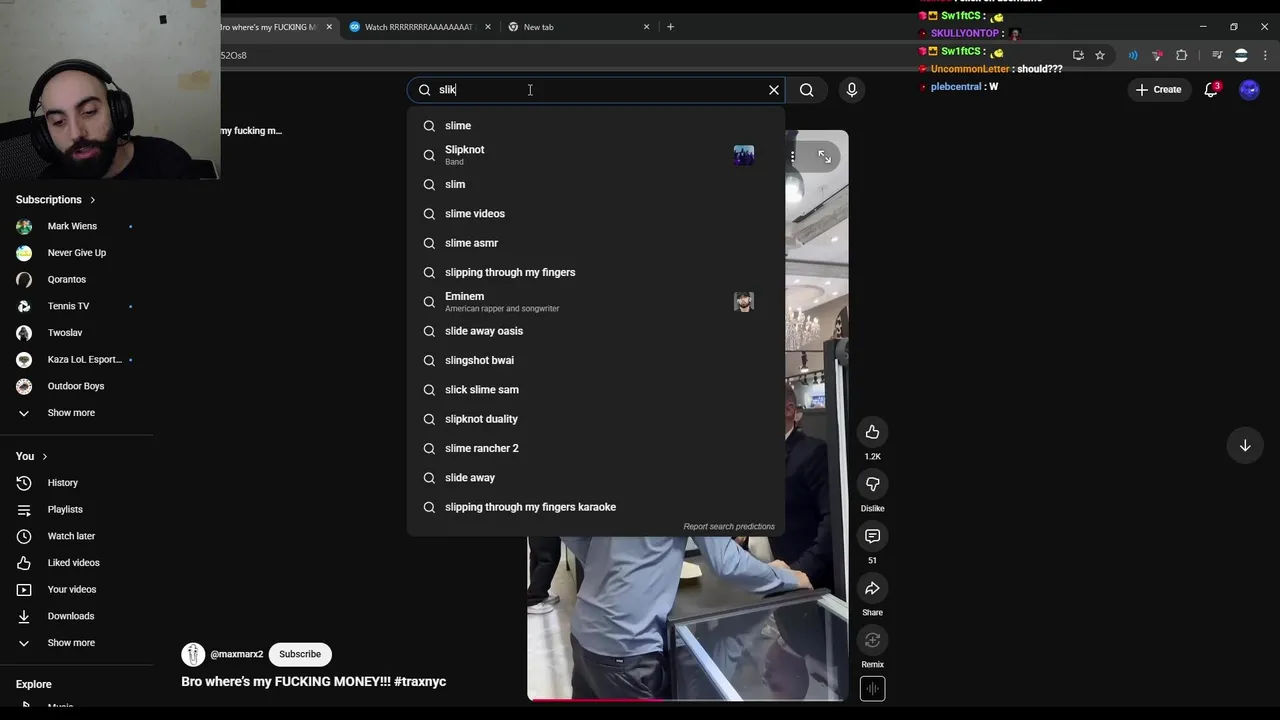Remix this Short
The height and width of the screenshot is (720, 1280).
point(872,640)
